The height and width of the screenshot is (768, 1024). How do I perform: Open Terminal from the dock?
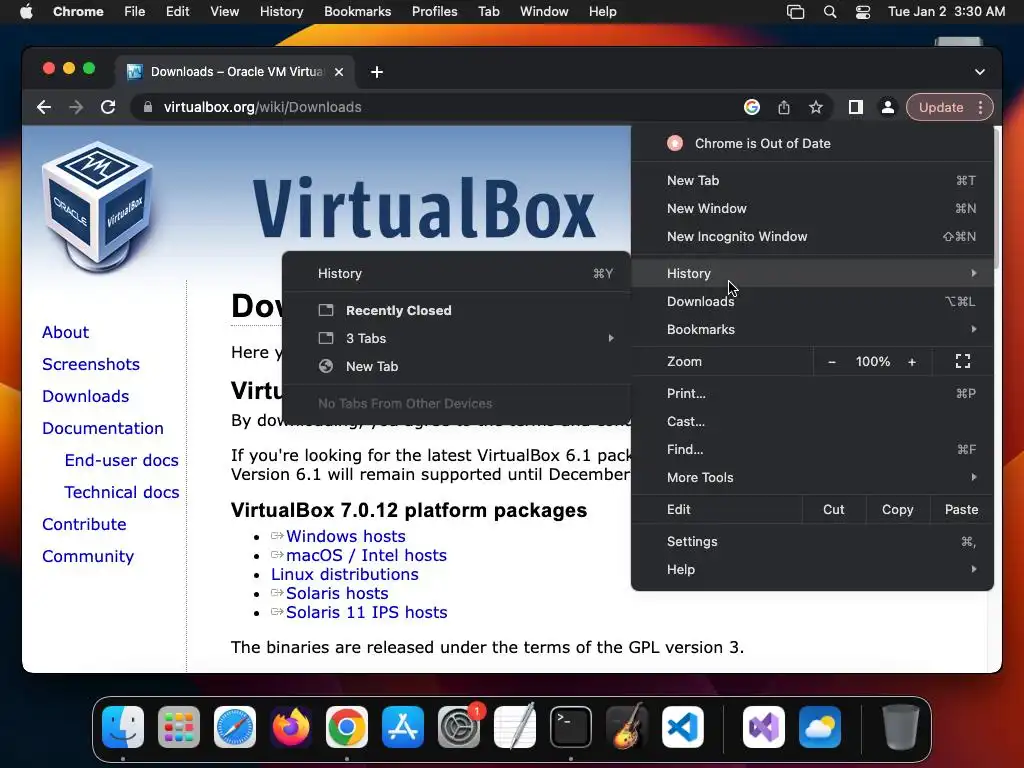[571, 727]
